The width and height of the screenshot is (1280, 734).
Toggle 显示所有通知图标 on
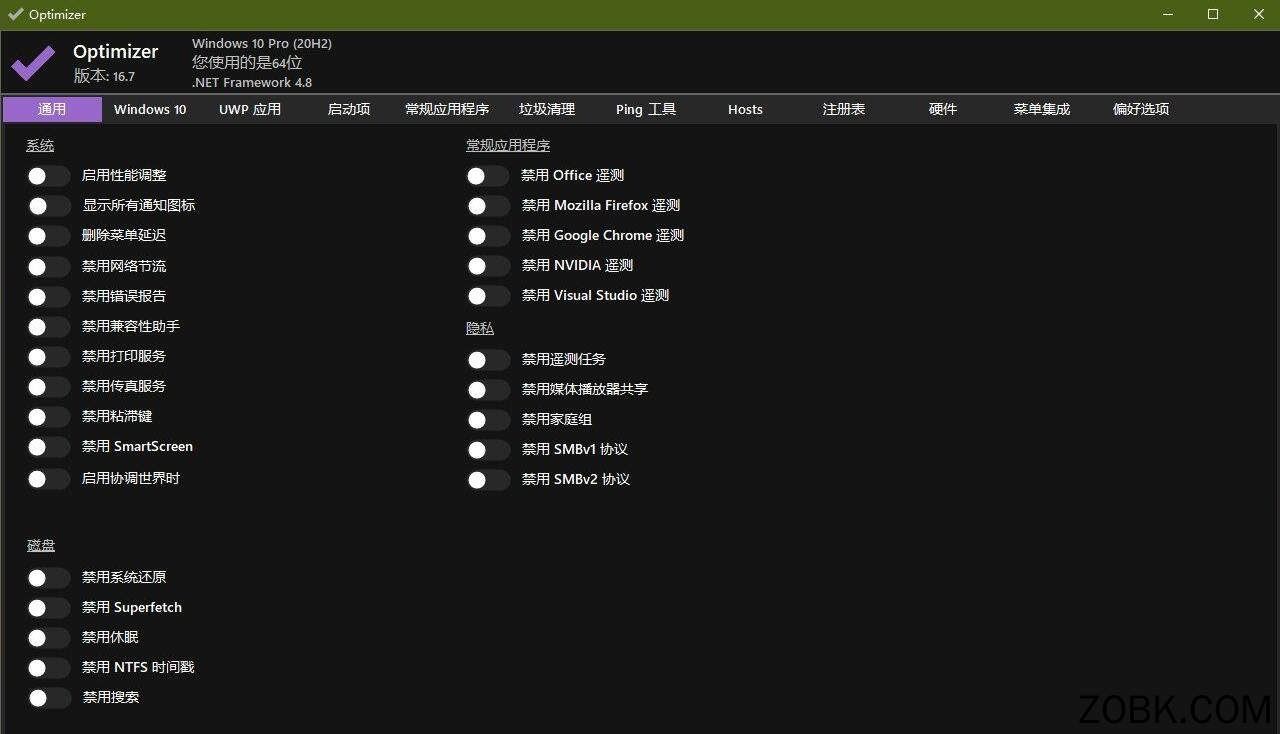47,205
